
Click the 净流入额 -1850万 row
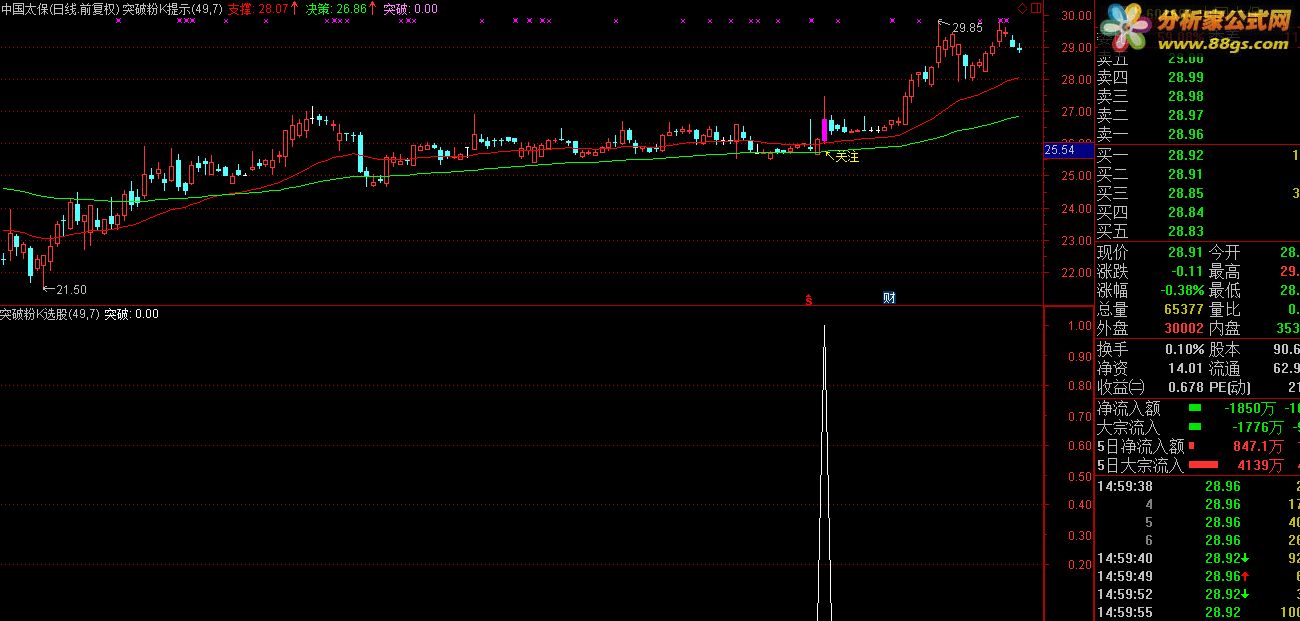[x=1197, y=408]
